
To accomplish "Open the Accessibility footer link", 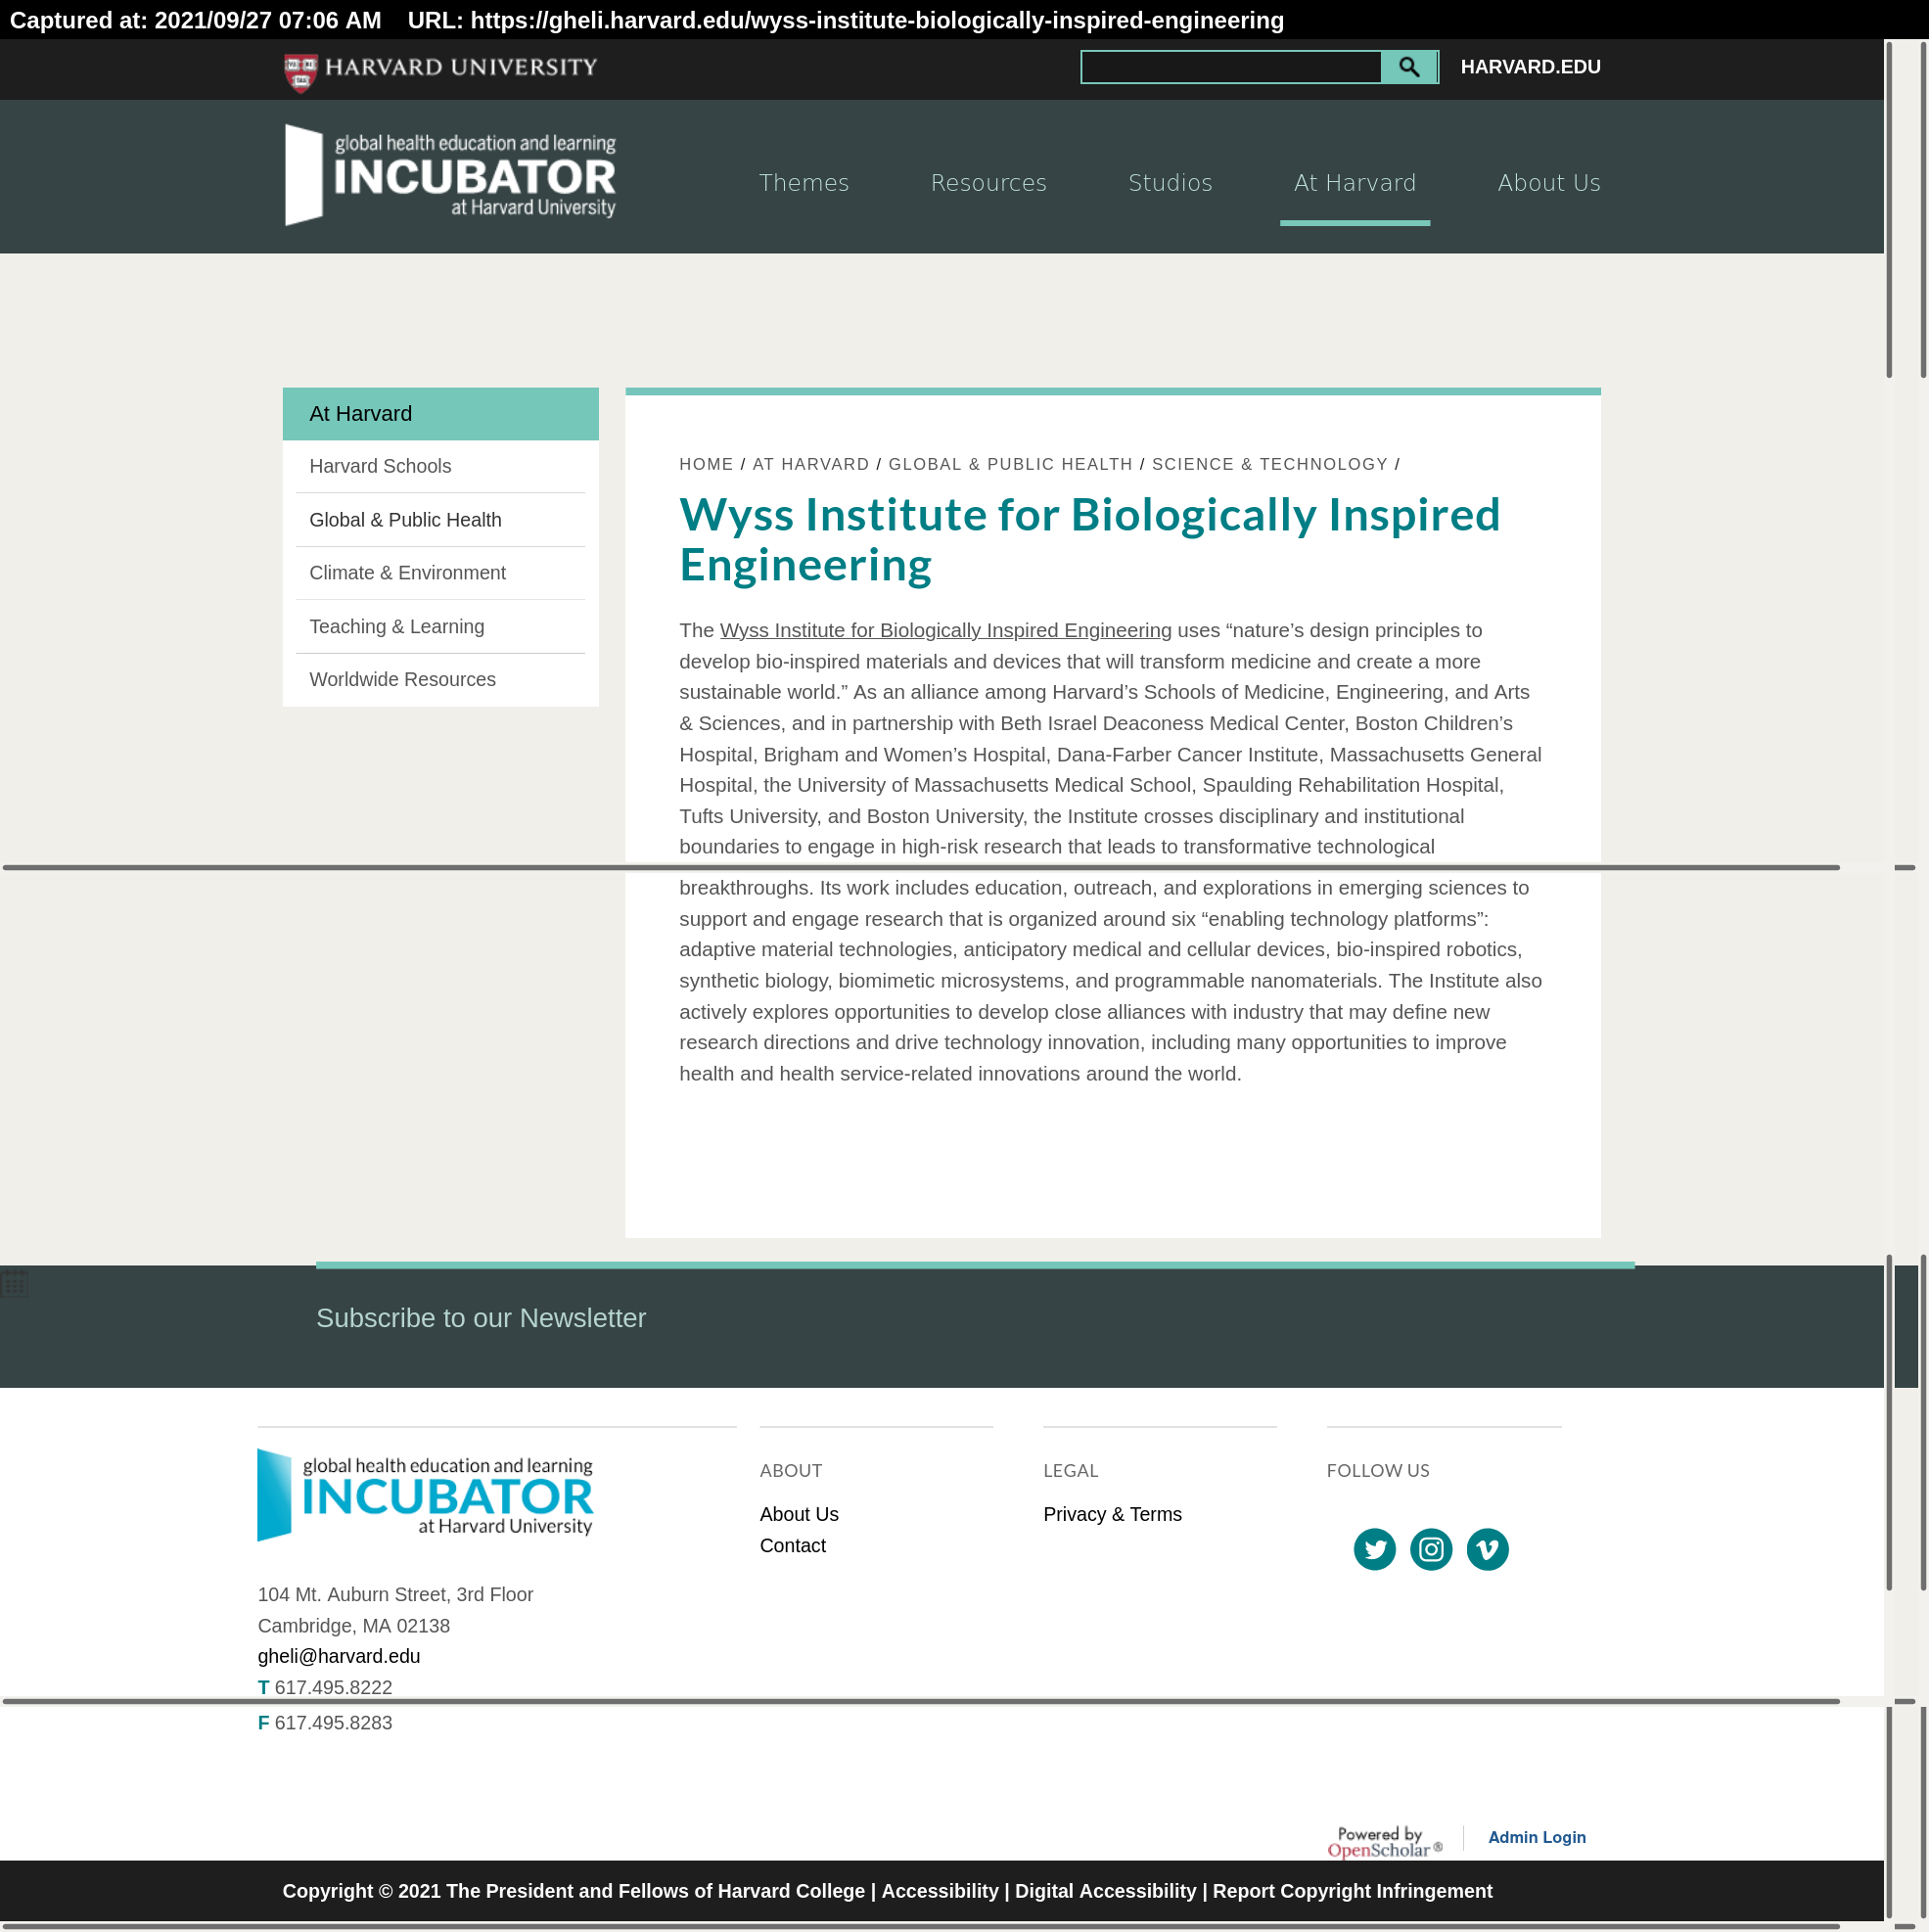I will coord(939,1891).
